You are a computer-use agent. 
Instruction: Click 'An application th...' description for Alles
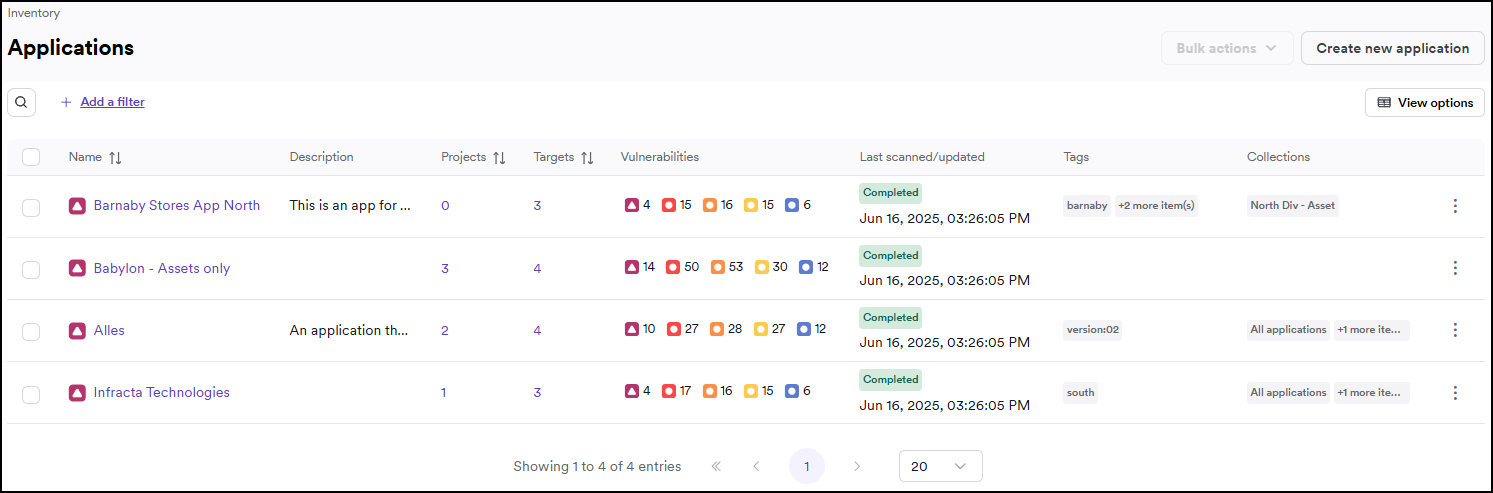point(349,330)
